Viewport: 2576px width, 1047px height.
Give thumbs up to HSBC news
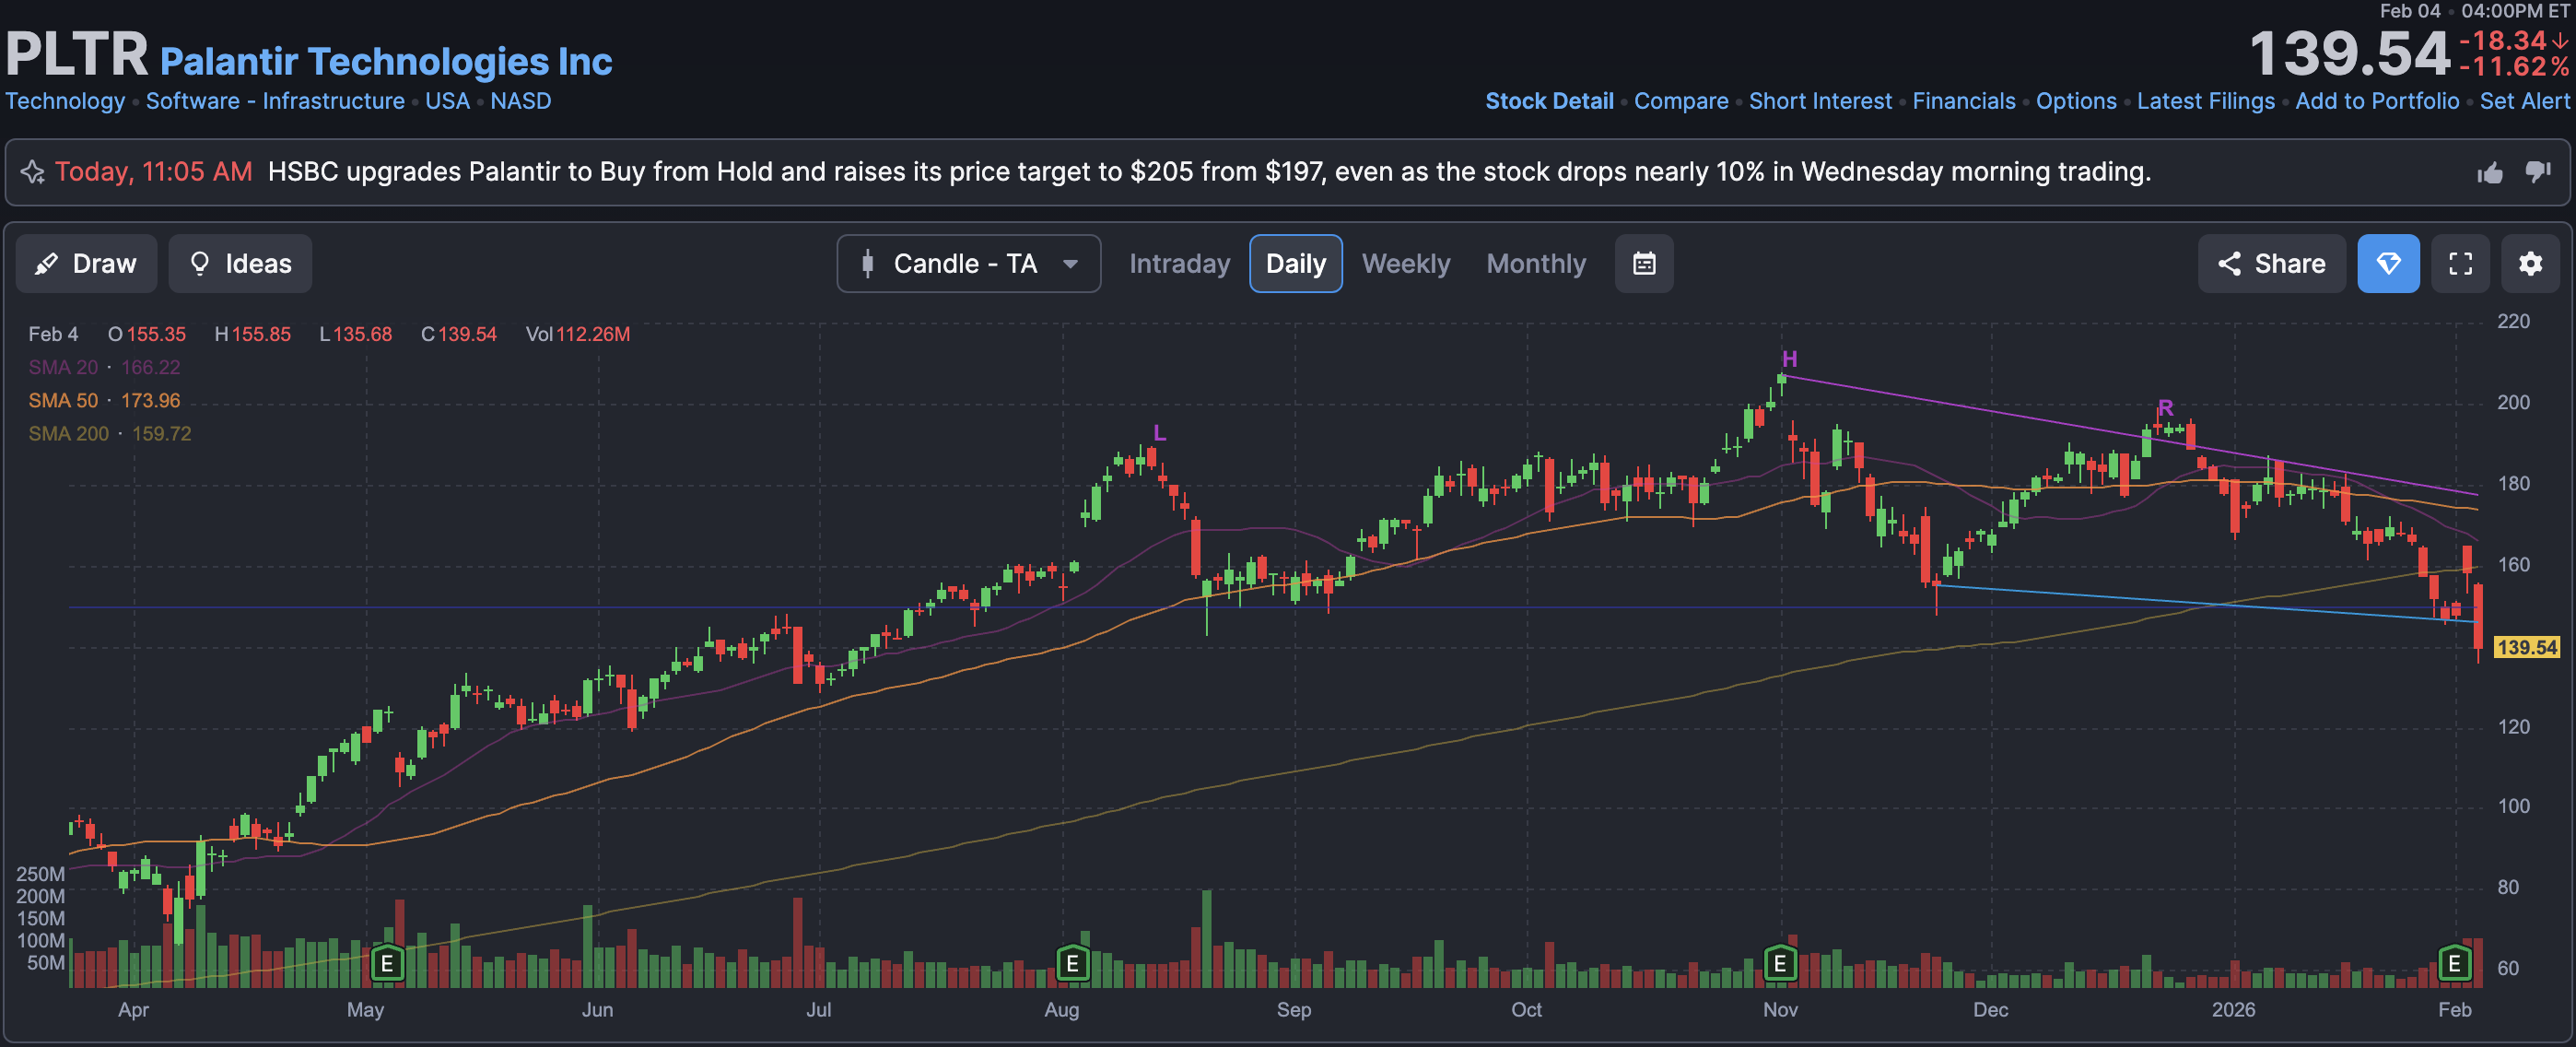click(2490, 173)
